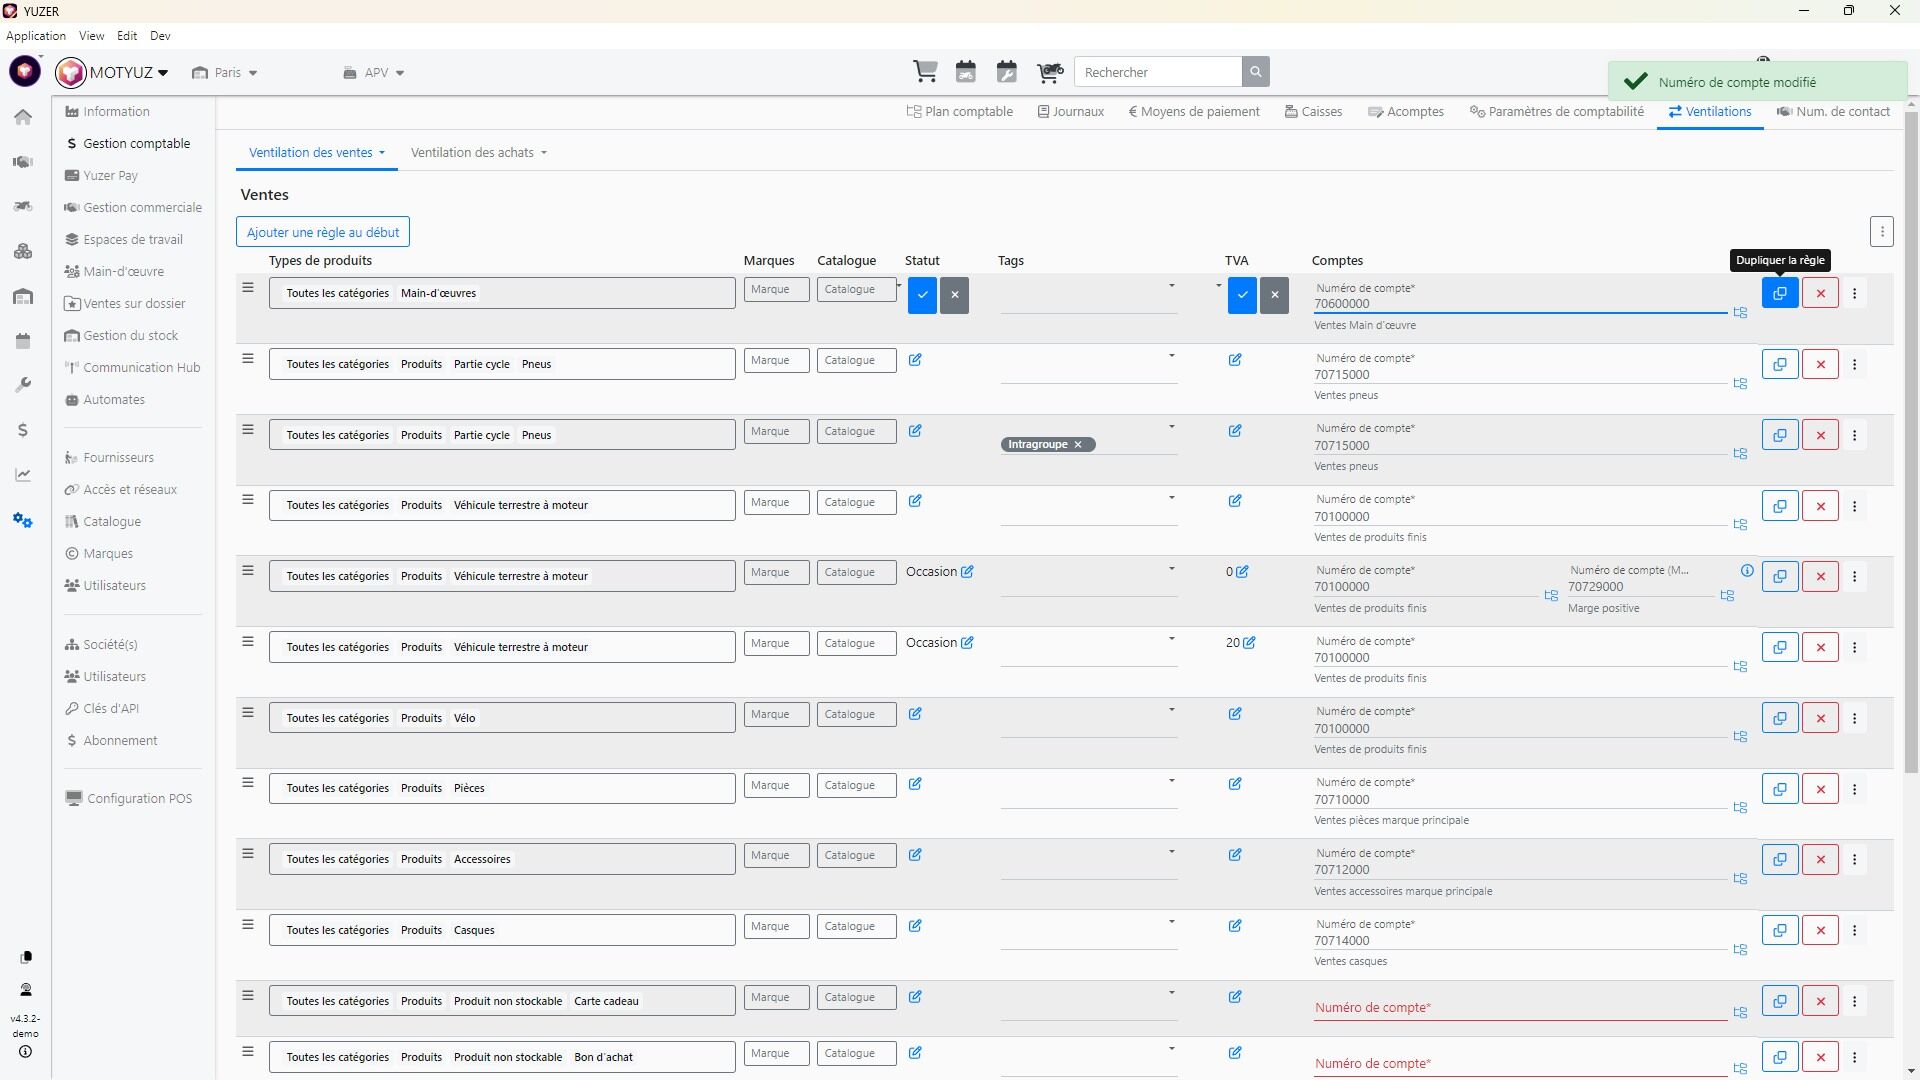Confirm the Statut selection with blue check
The height and width of the screenshot is (1080, 1920).
(922, 295)
